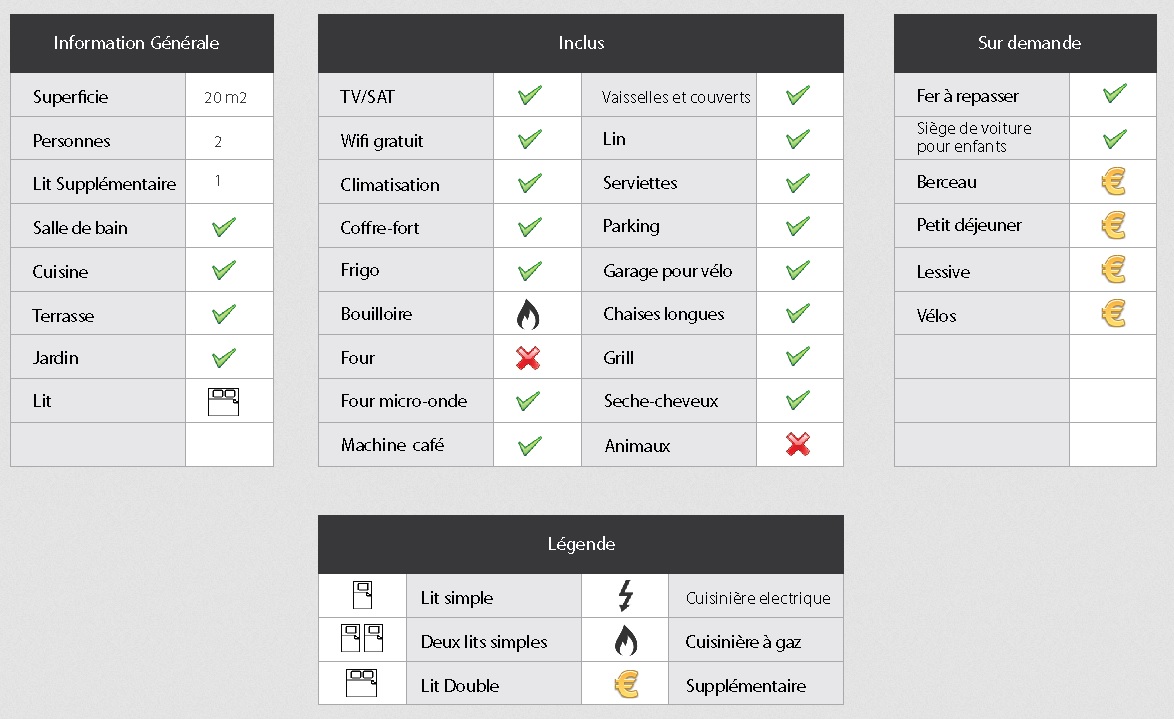Click the green check beside Wifi gratuit

pyautogui.click(x=529, y=139)
